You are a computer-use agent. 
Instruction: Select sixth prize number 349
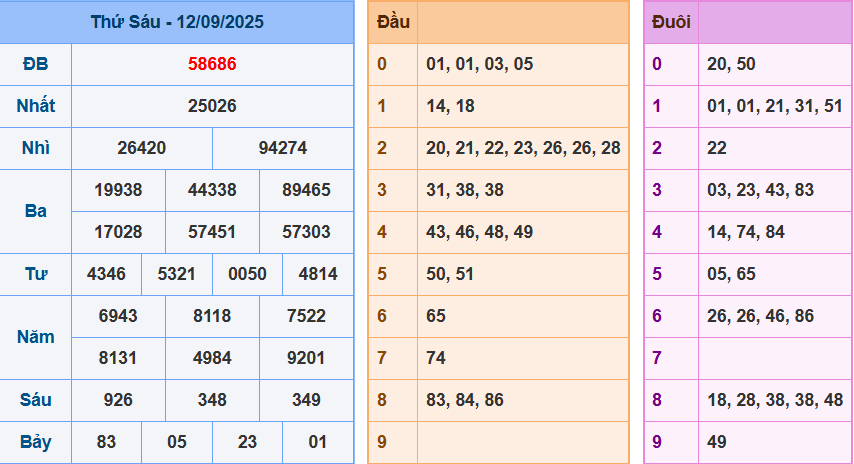point(306,399)
